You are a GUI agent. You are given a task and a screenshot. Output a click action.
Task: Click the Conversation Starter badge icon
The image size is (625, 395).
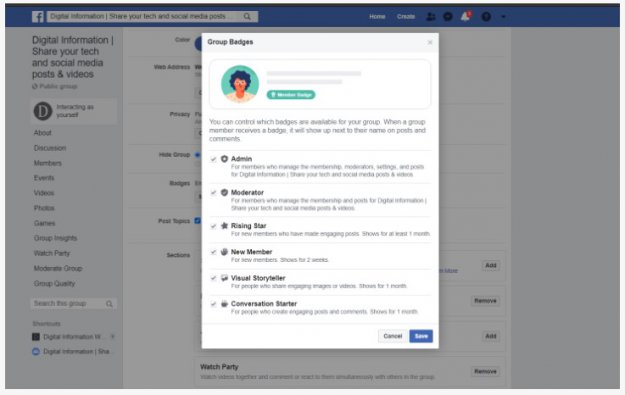point(224,304)
